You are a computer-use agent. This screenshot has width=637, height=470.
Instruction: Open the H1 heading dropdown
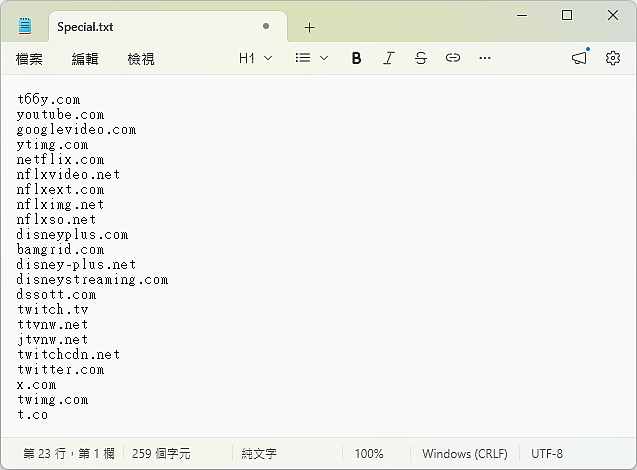pyautogui.click(x=255, y=58)
